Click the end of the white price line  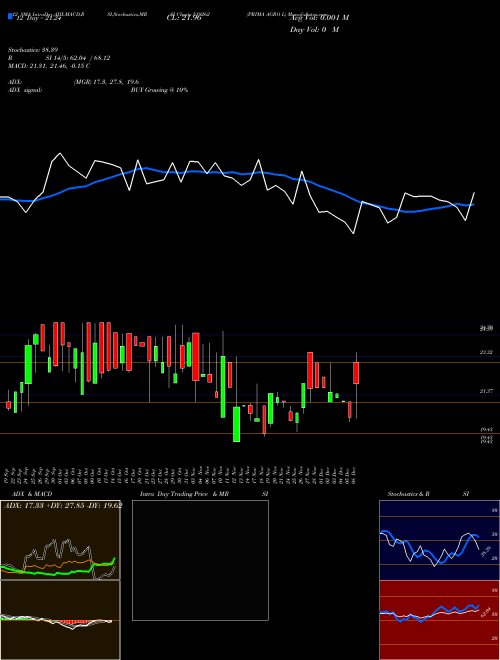click(474, 193)
